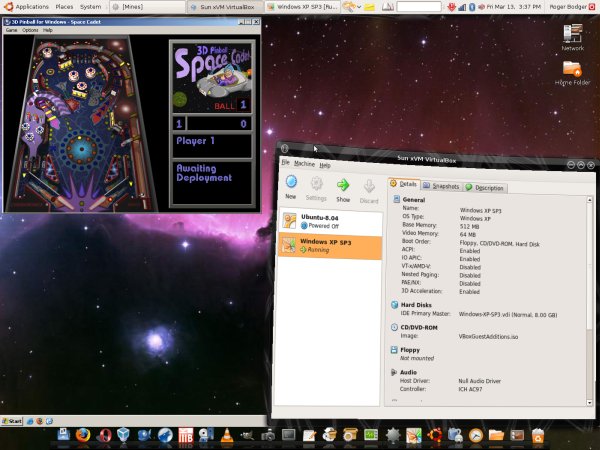Select the Ubuntu-8.04 virtual machine
This screenshot has height=450, width=600.
point(331,222)
